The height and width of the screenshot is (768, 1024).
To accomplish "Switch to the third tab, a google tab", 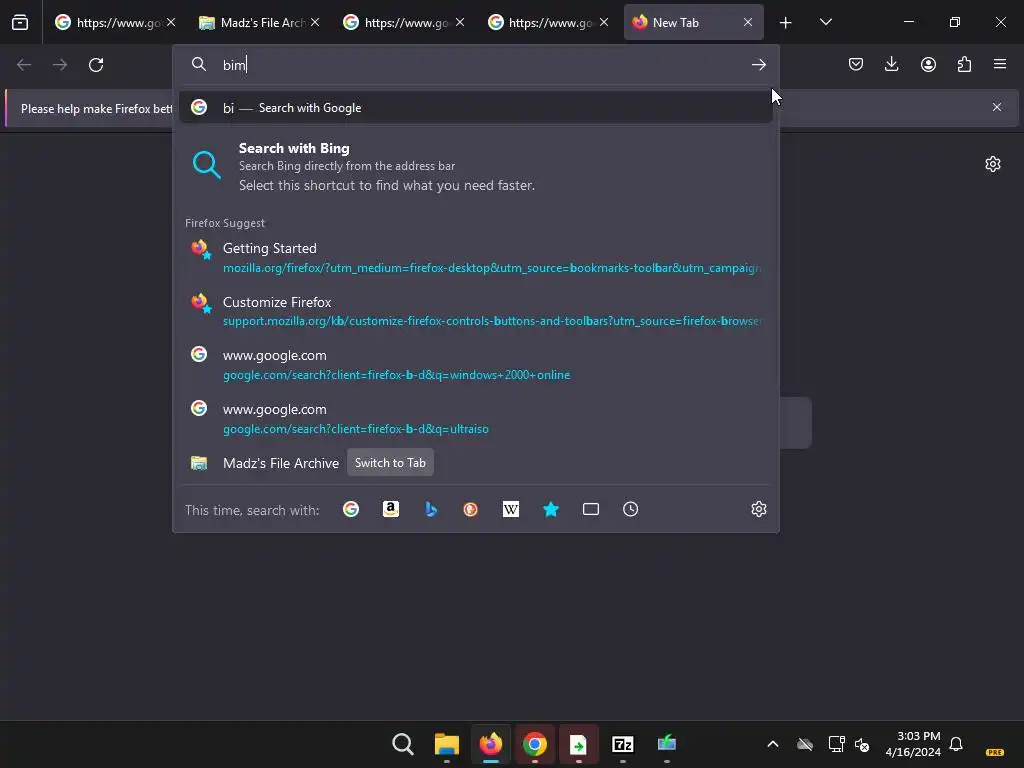I will [x=404, y=22].
